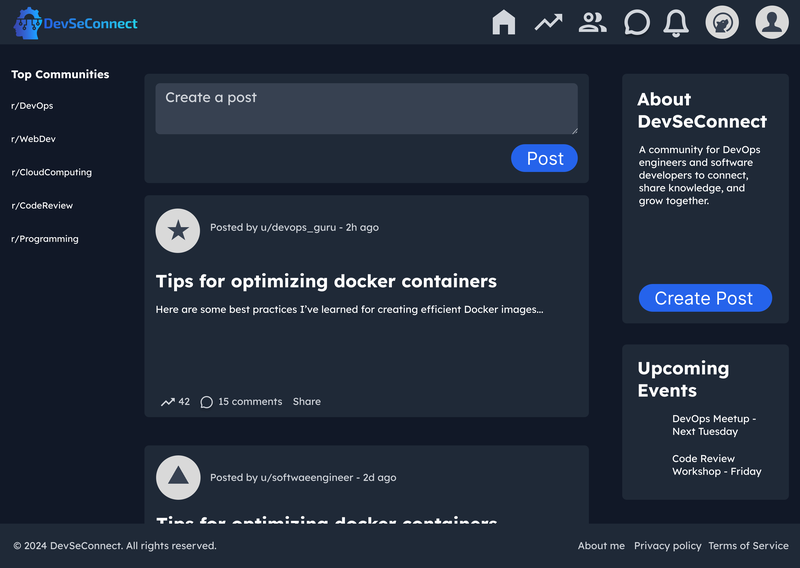
Task: Select the r/DevOps community
Action: (x=32, y=106)
